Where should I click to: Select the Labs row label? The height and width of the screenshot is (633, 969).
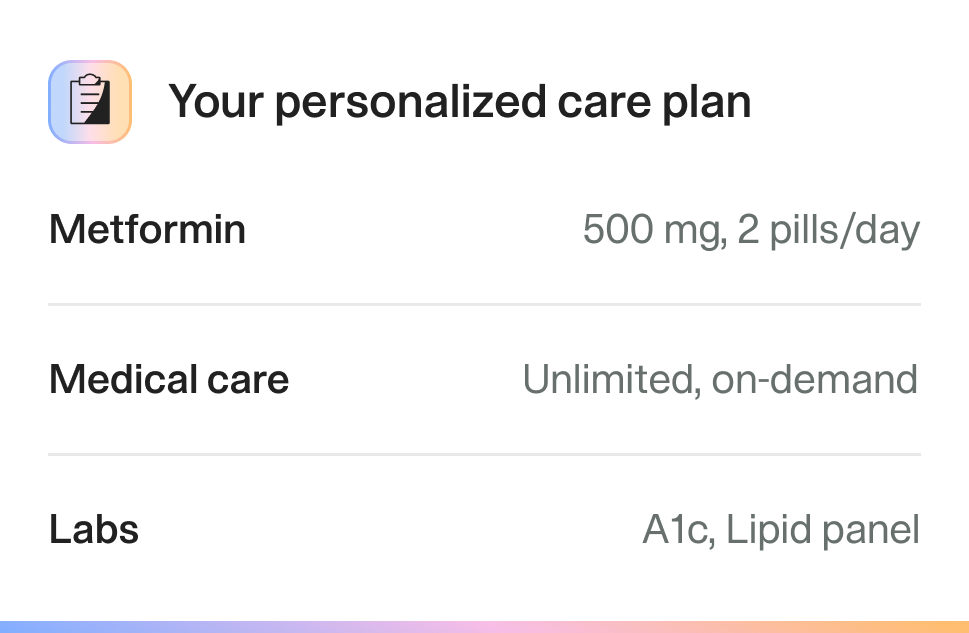94,529
